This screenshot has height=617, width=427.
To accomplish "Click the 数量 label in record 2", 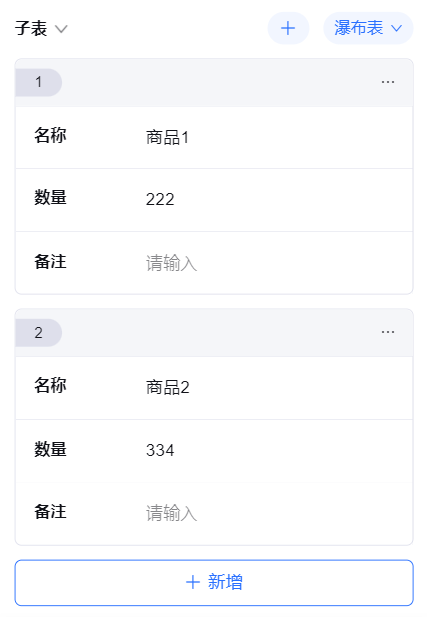I will pos(50,449).
